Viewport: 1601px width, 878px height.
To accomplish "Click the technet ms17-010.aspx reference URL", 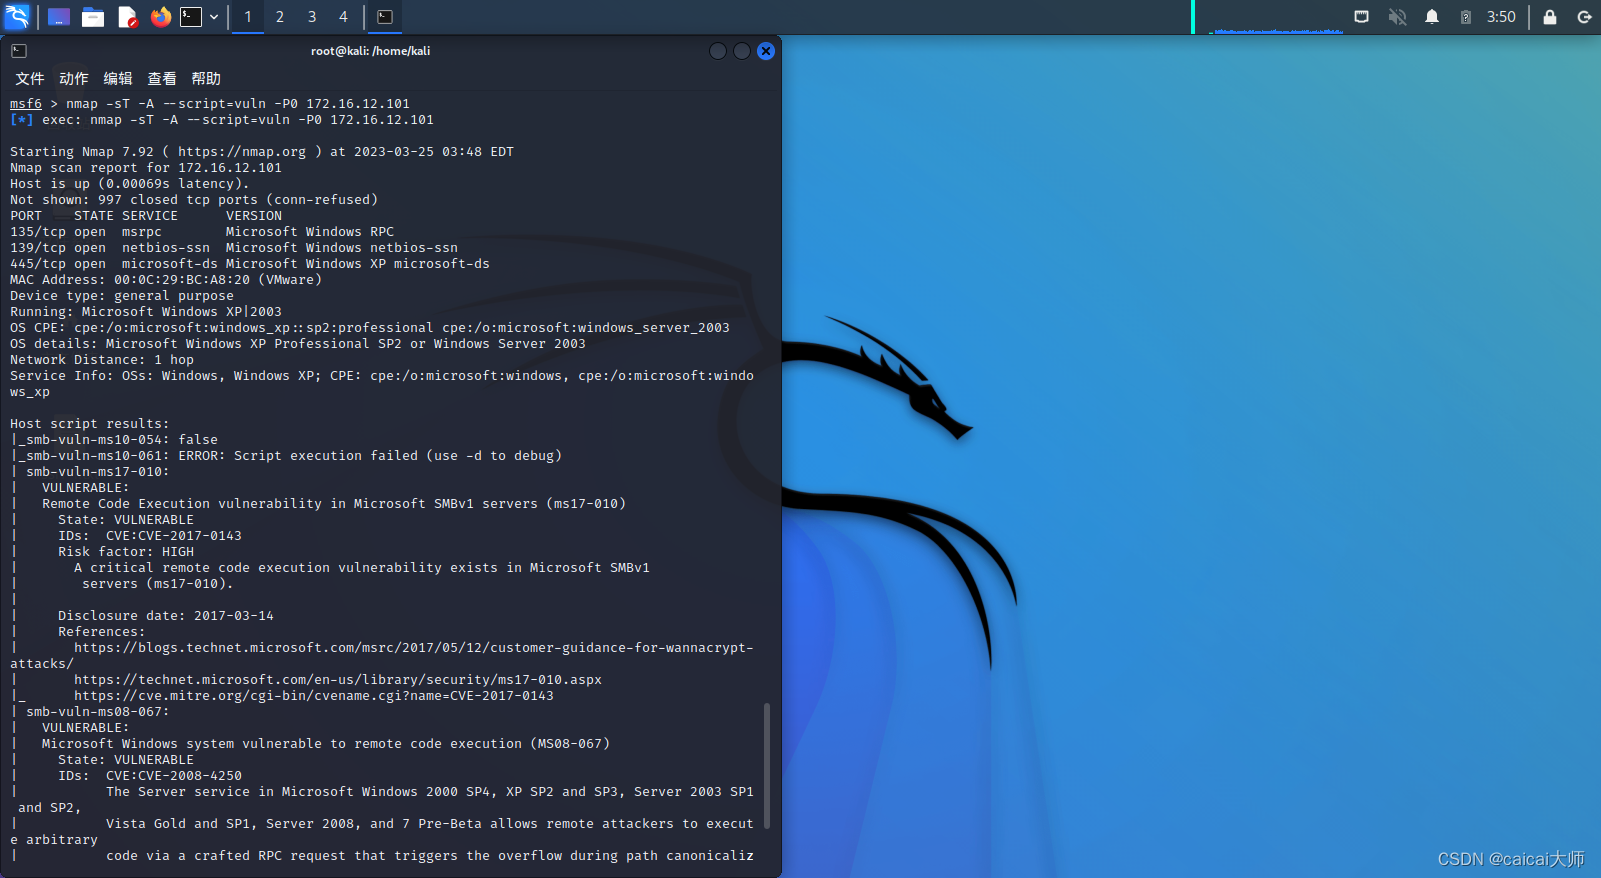I will tap(338, 680).
